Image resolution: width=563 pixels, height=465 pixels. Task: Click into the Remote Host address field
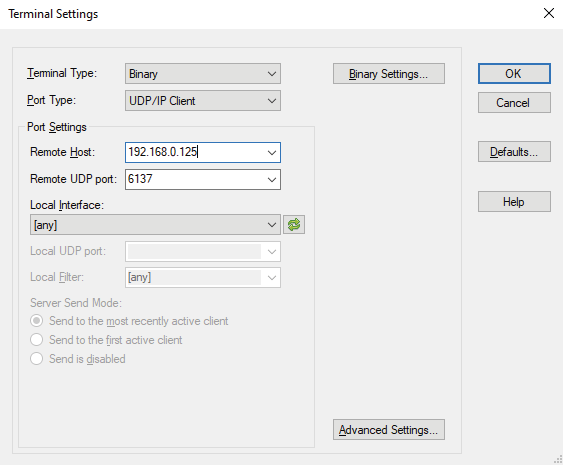(195, 153)
